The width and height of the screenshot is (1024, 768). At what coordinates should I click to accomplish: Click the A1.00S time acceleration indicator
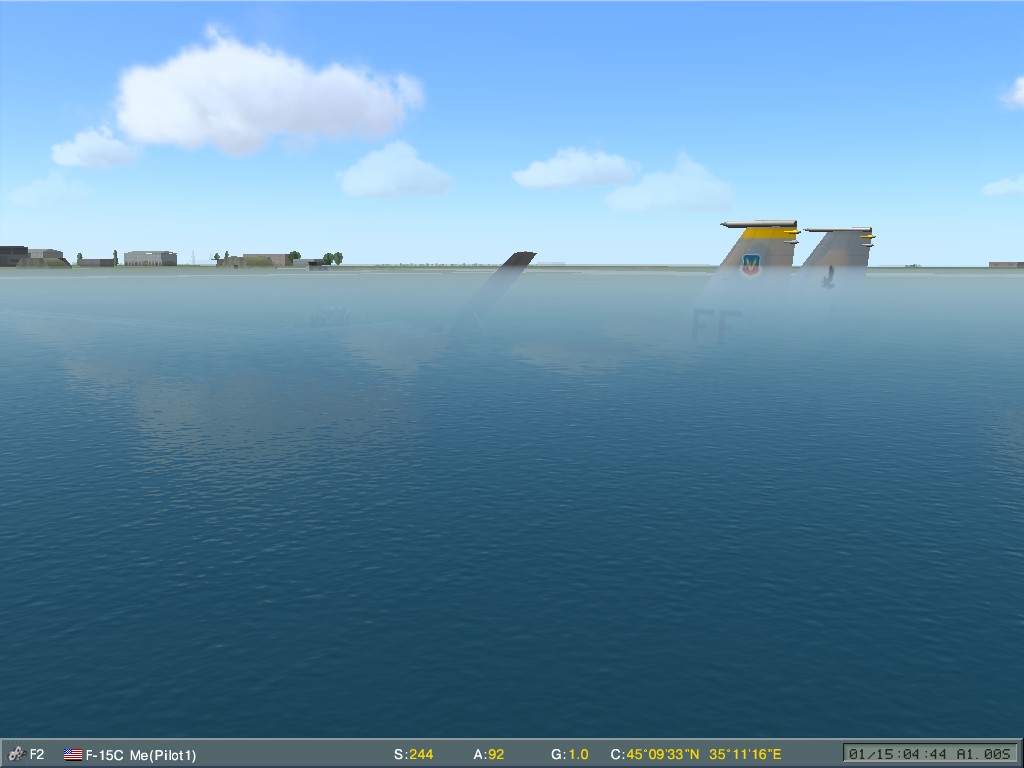click(984, 754)
